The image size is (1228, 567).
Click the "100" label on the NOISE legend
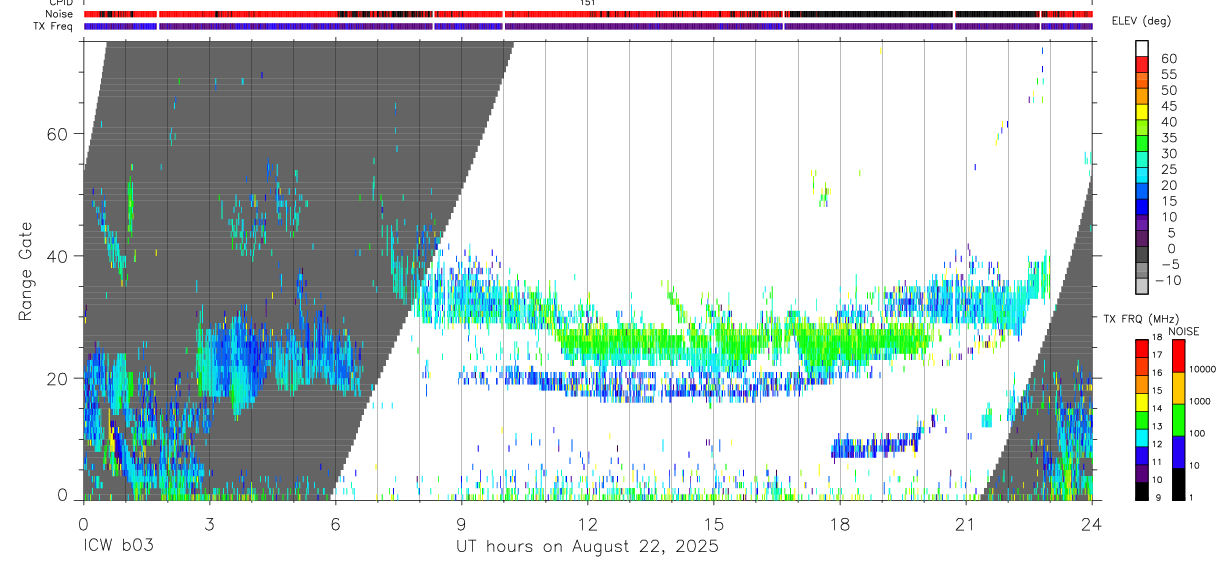[x=1196, y=433]
